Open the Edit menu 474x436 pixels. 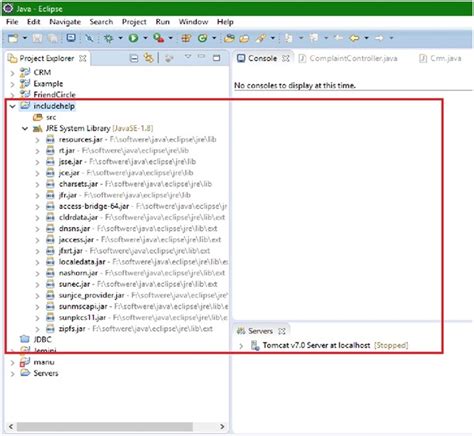click(33, 22)
